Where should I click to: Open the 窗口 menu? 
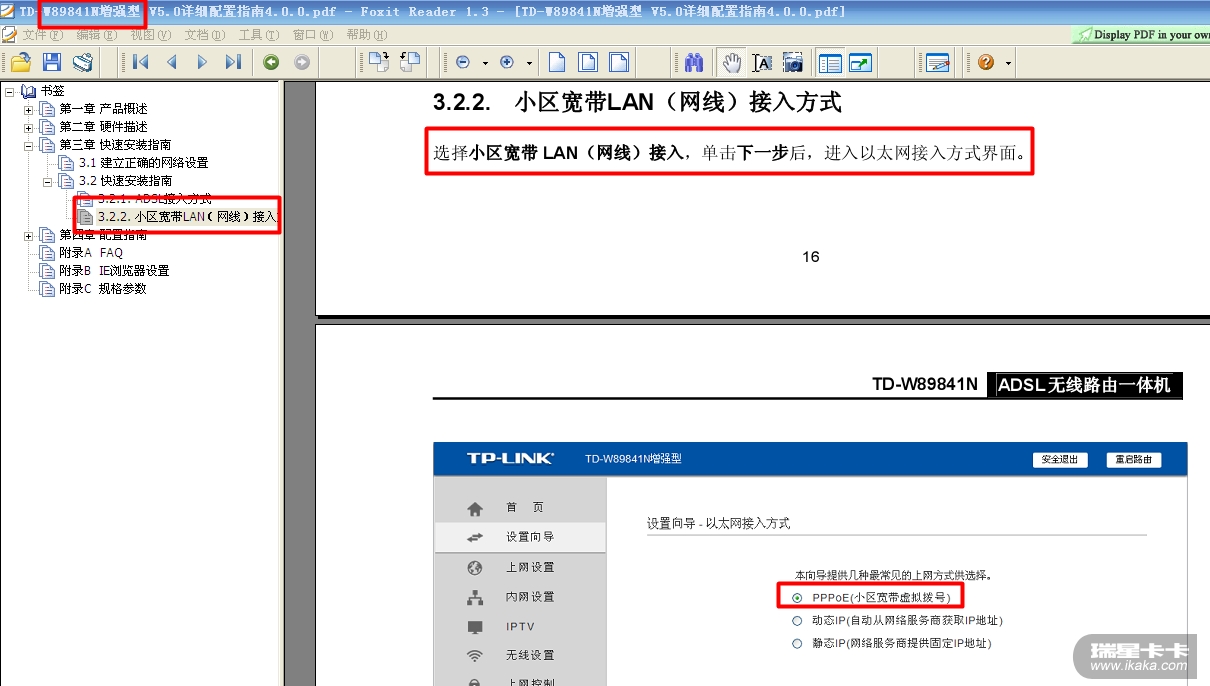click(x=312, y=35)
